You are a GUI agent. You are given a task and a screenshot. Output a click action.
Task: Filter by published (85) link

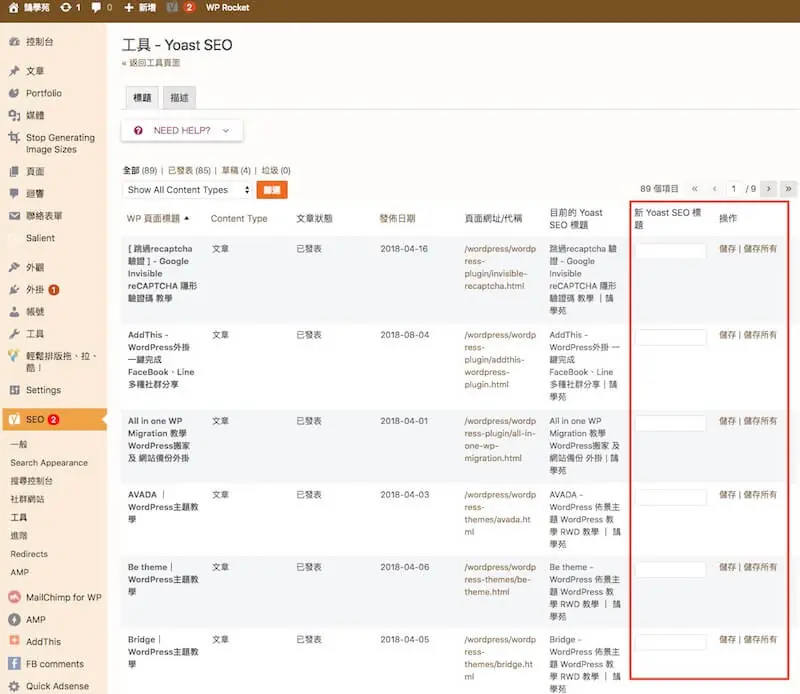tap(189, 170)
